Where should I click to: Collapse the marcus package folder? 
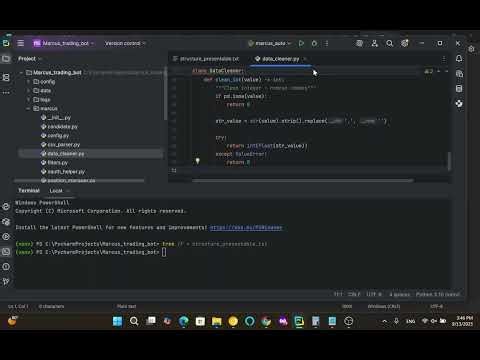[x=28, y=109]
